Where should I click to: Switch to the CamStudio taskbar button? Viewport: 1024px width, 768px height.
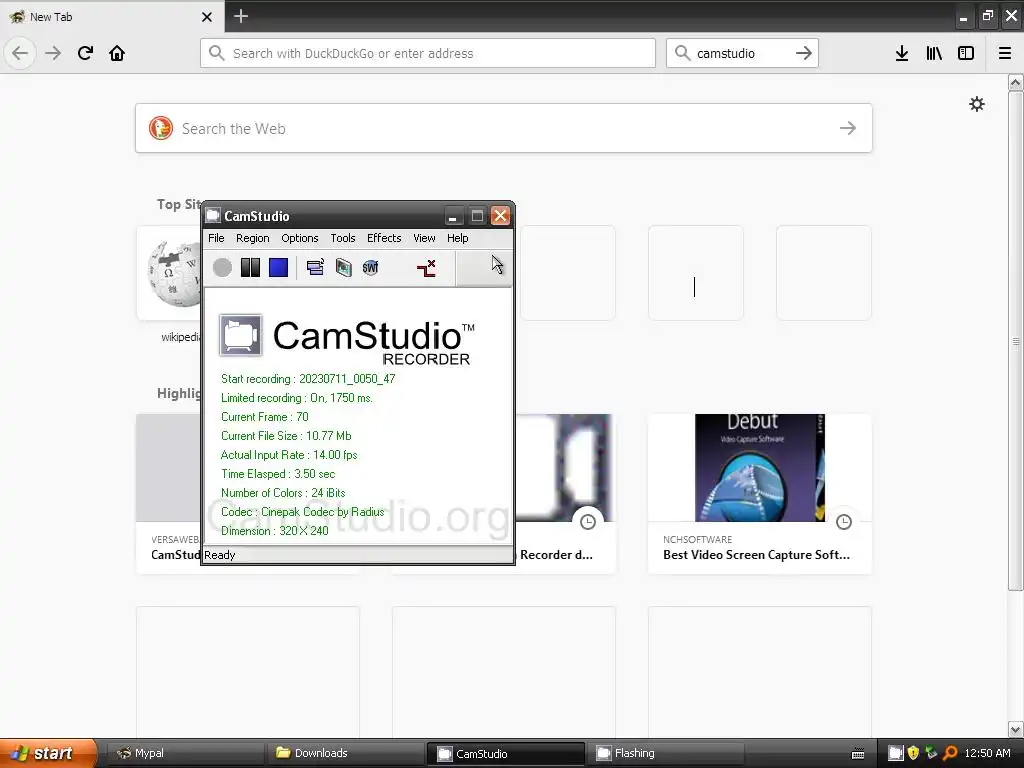pyautogui.click(x=505, y=753)
